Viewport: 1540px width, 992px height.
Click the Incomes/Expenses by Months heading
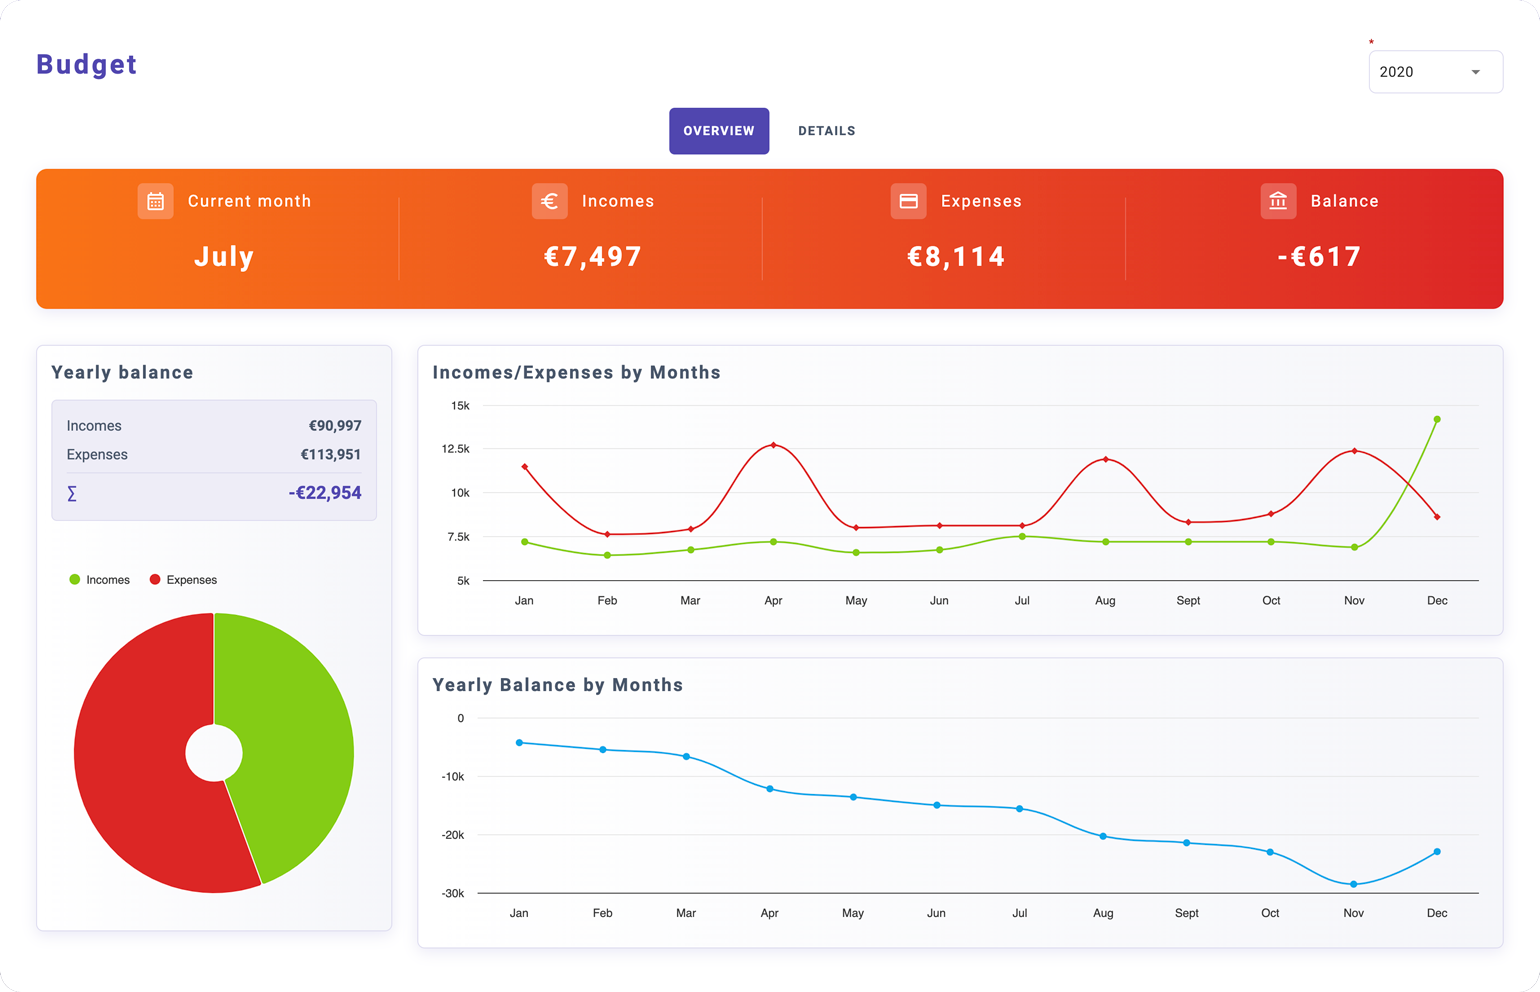click(x=577, y=373)
